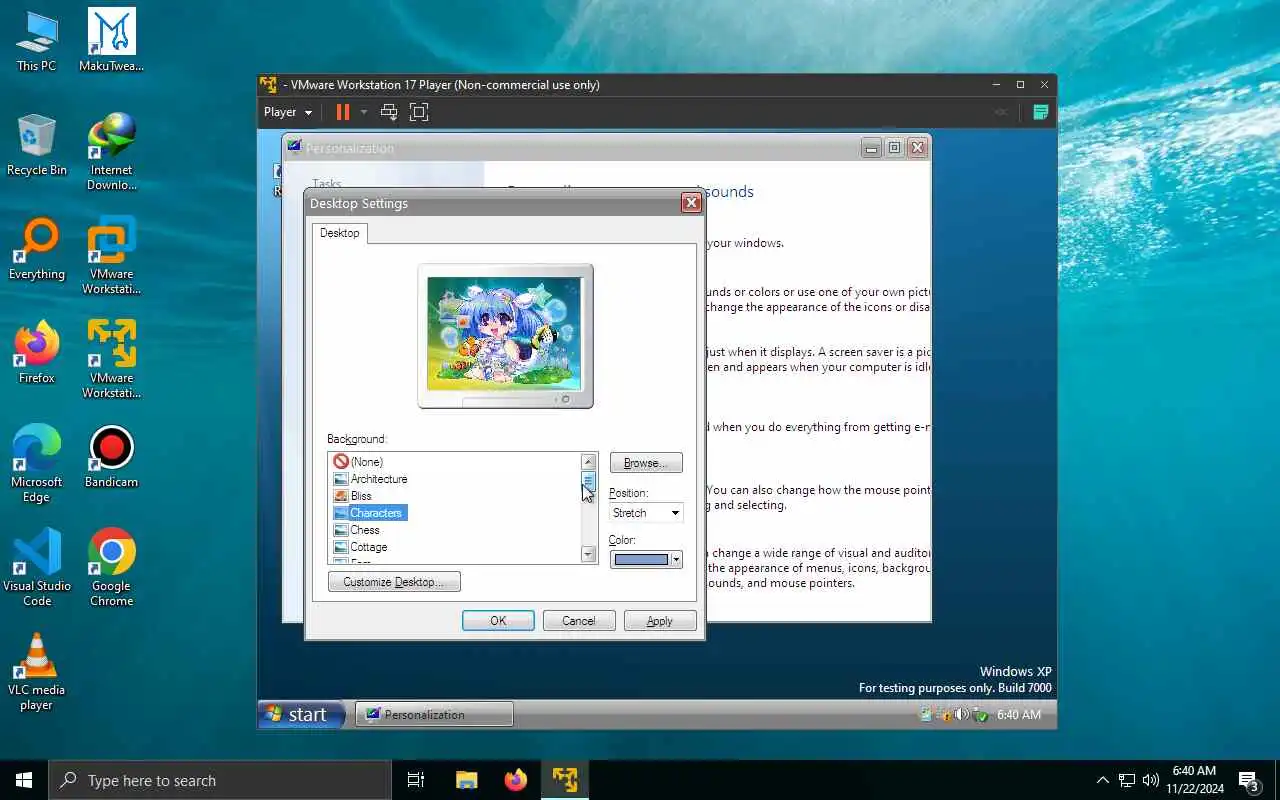Viewport: 1280px width, 800px height.
Task: Close the Desktop Settings dialog
Action: 691,203
